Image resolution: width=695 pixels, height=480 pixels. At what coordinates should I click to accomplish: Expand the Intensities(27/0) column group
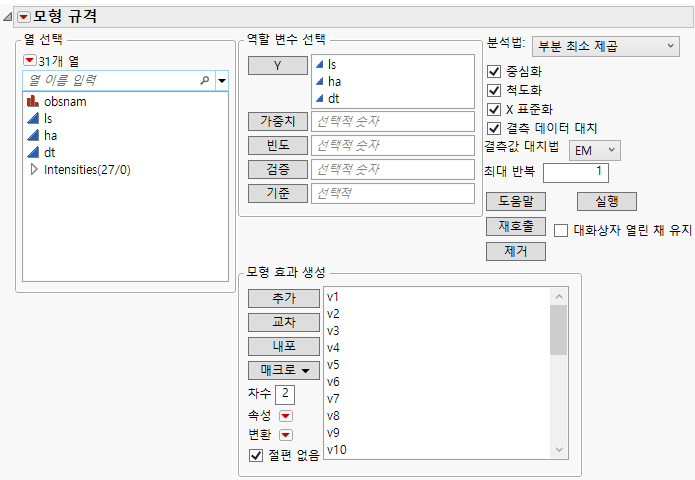tap(34, 169)
